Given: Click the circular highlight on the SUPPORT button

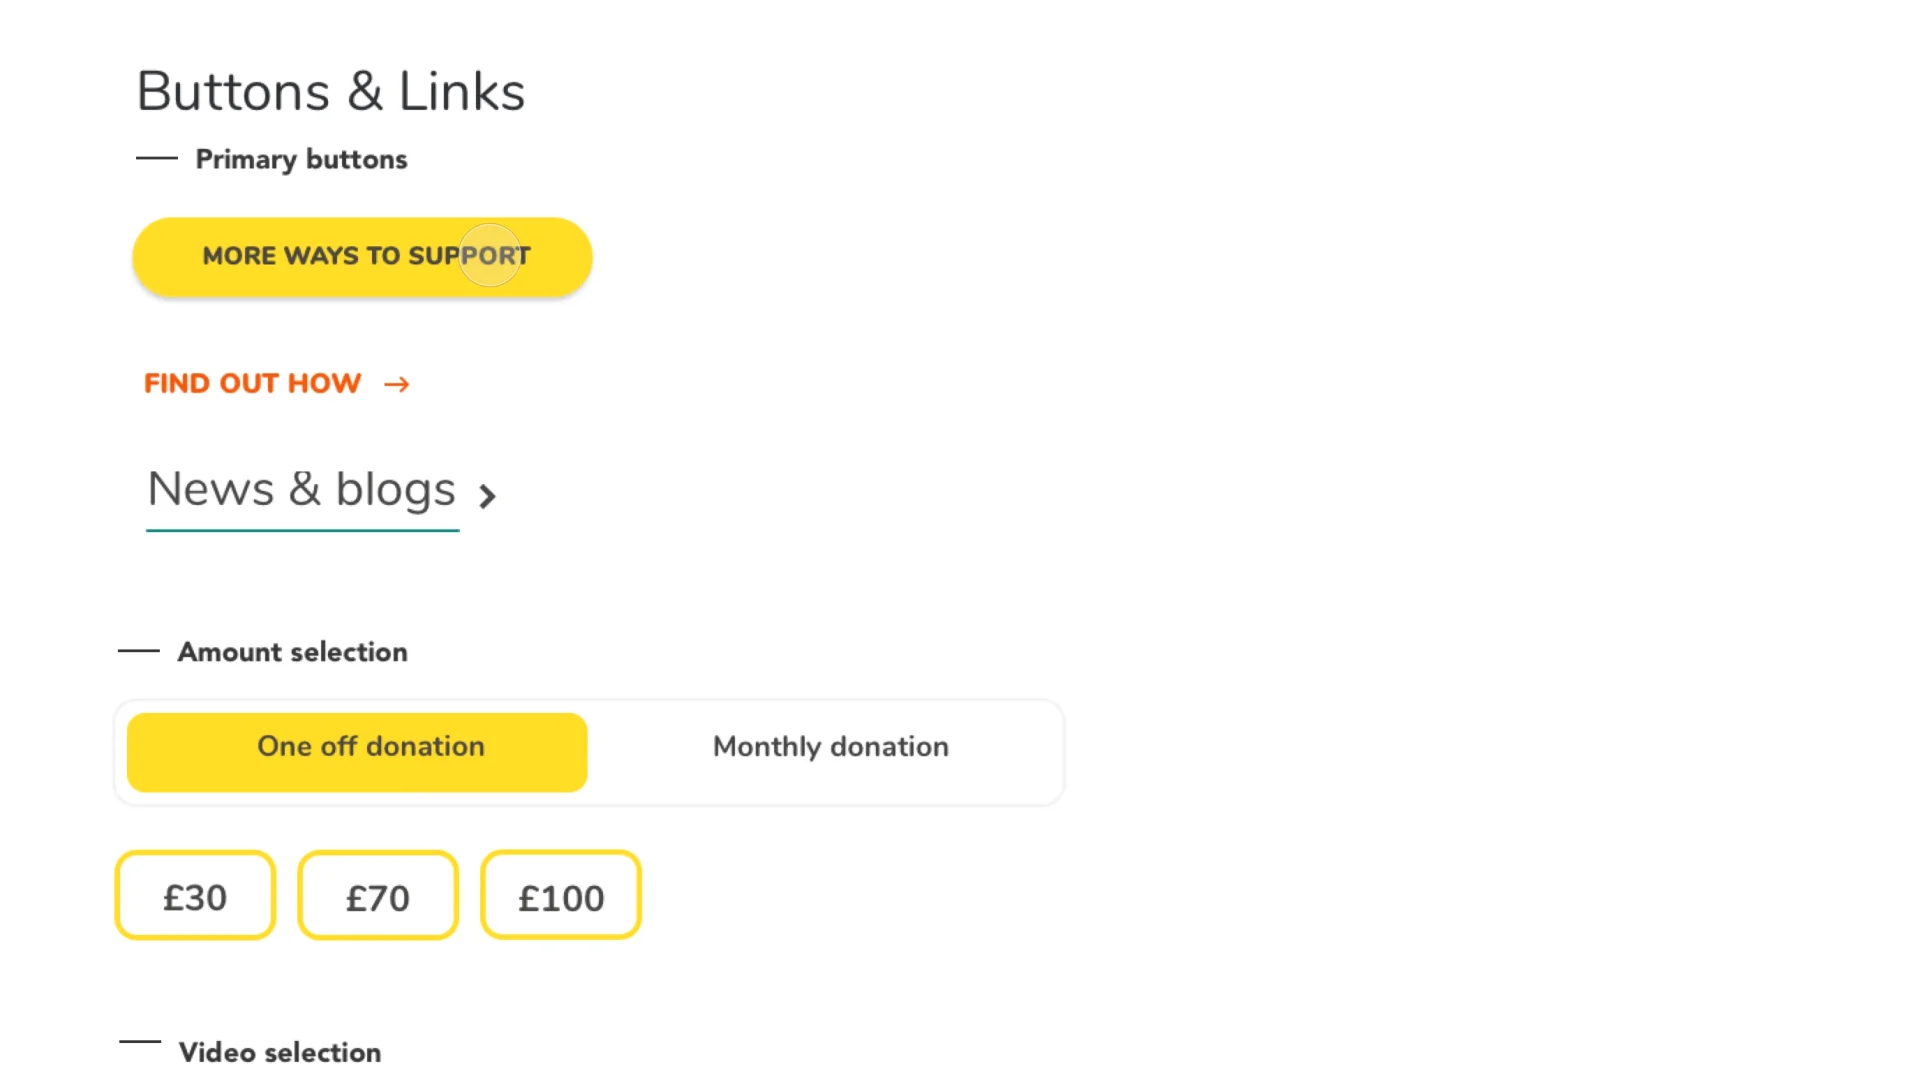Looking at the screenshot, I should (x=490, y=255).
